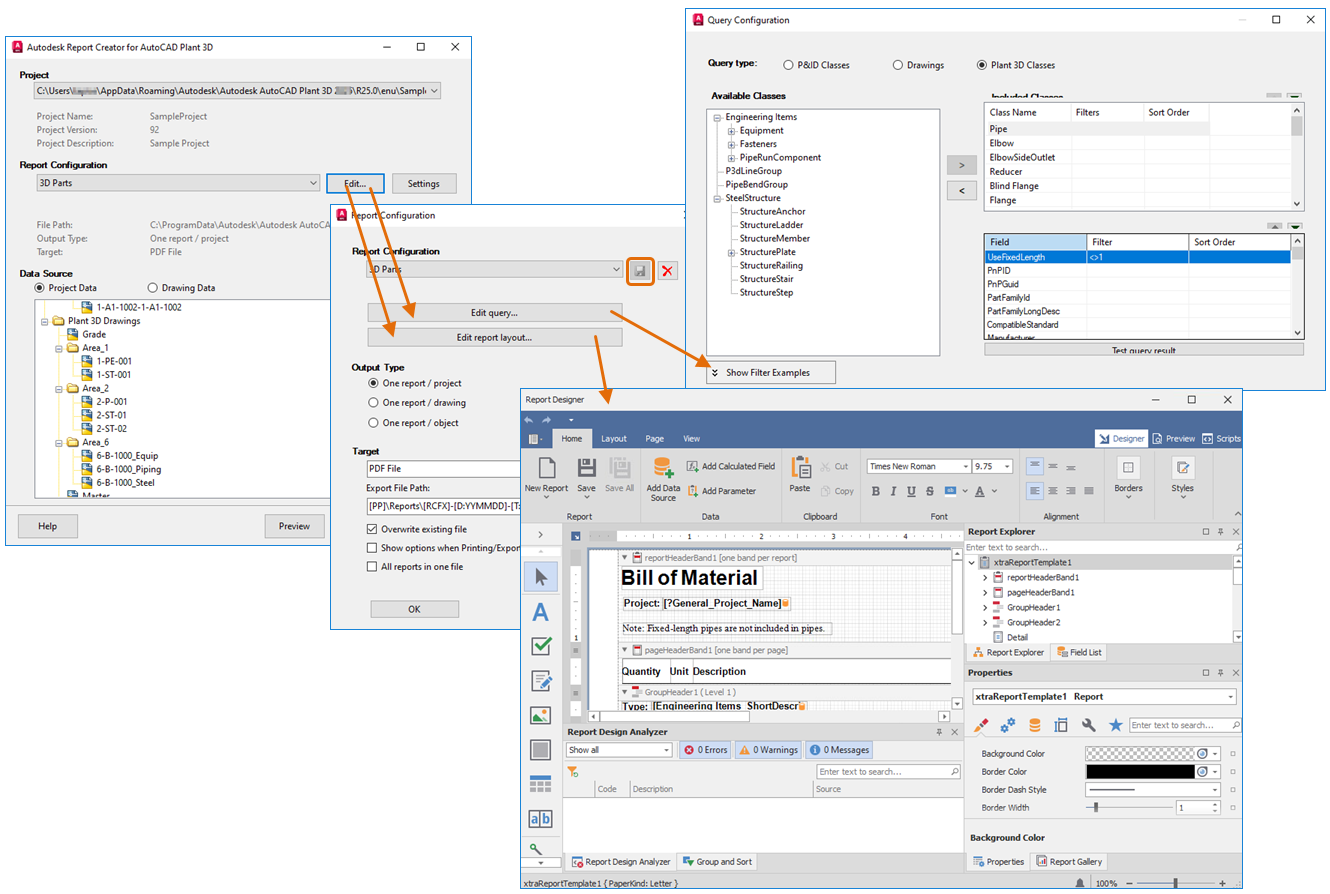Apply Underline formatting in Font group
Viewport: 1330px width, 894px height.
912,491
